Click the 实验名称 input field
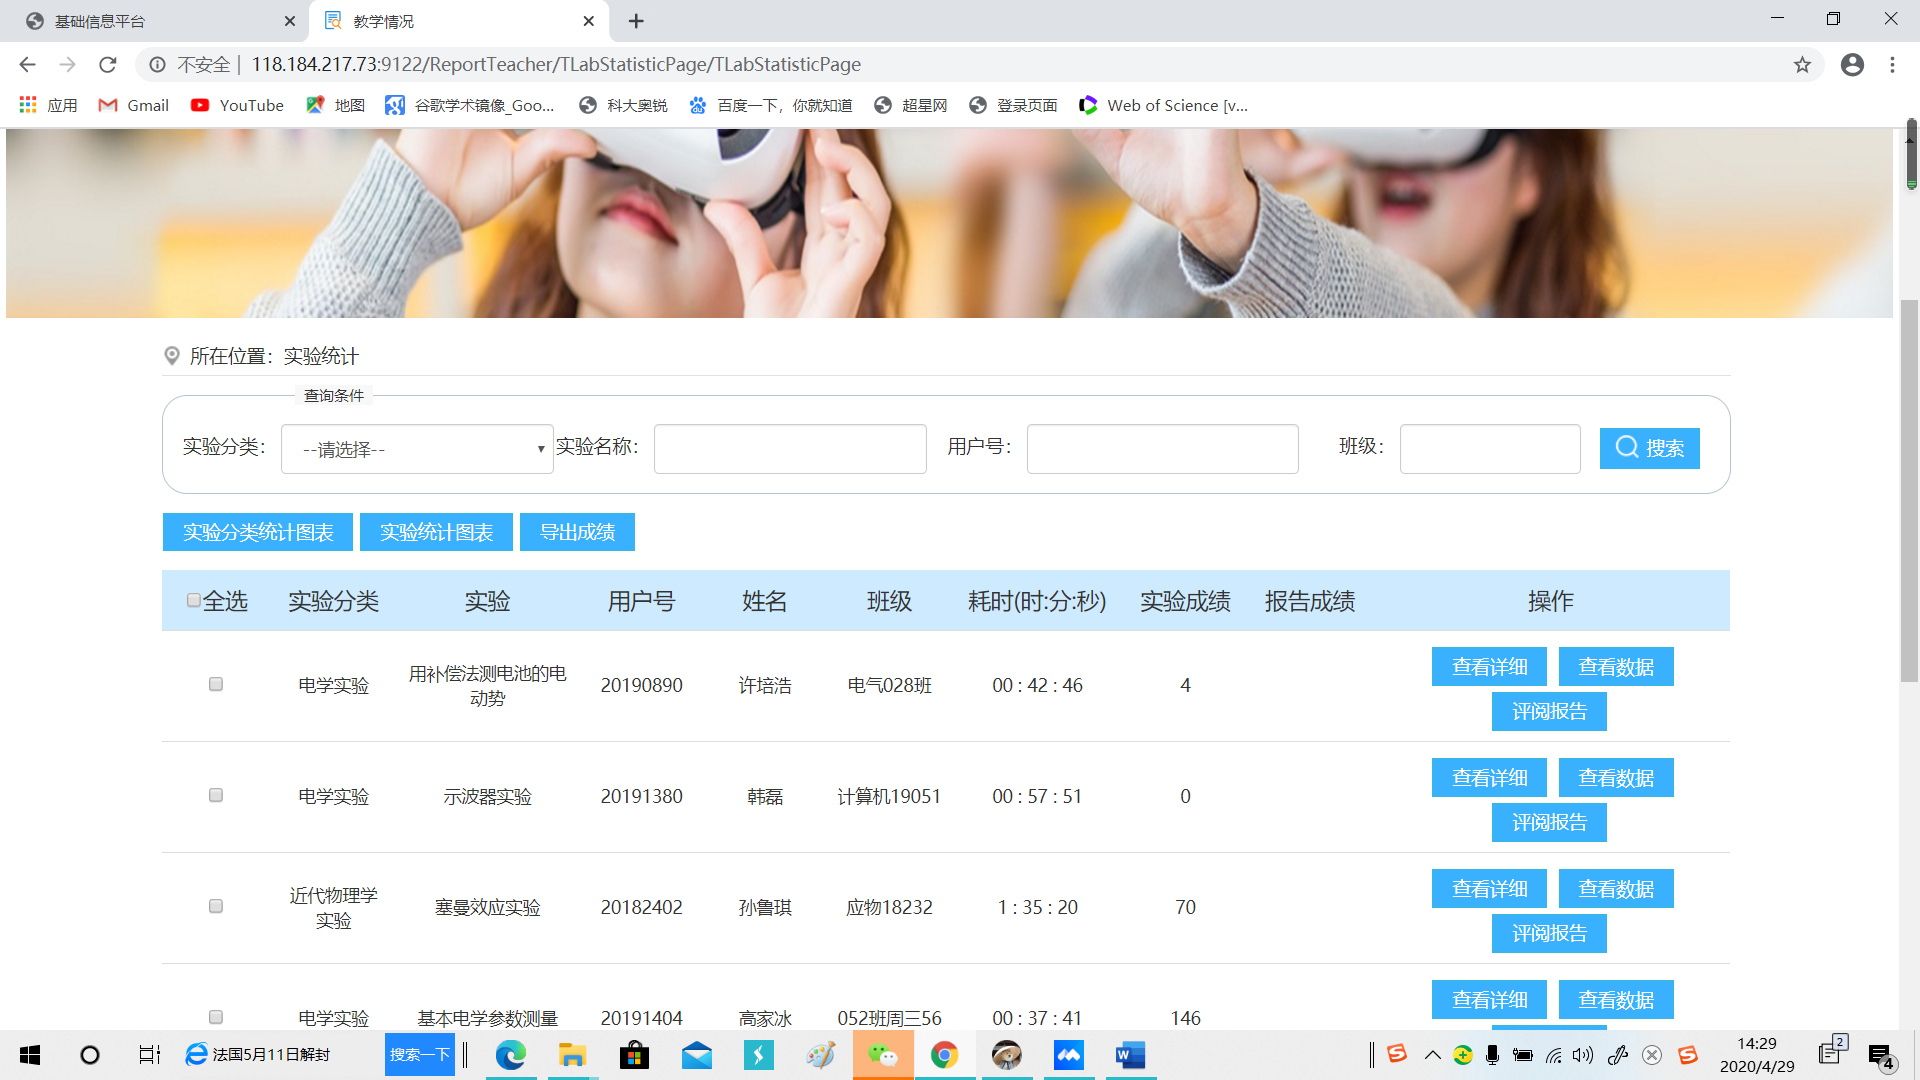 790,449
